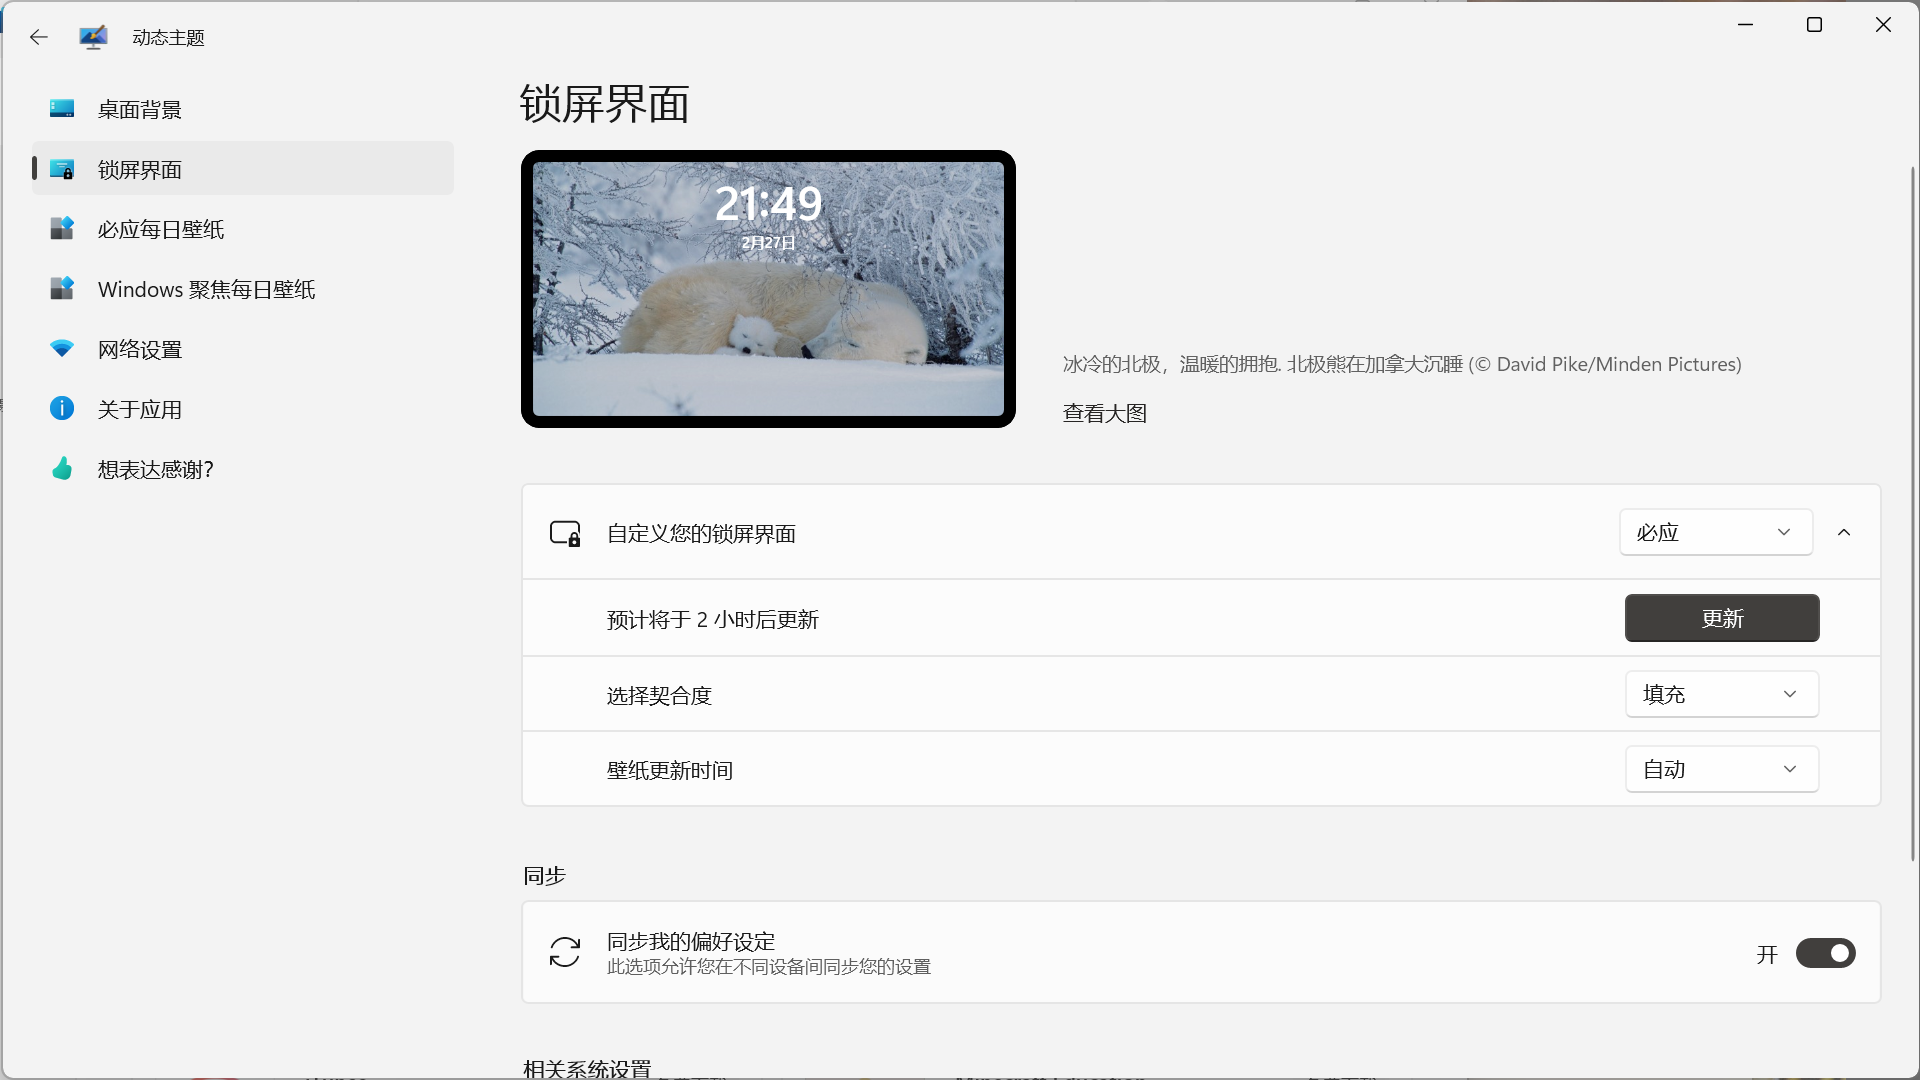This screenshot has height=1080, width=1920.
Task: Open 网络设置 in the sidebar
Action: (x=243, y=349)
